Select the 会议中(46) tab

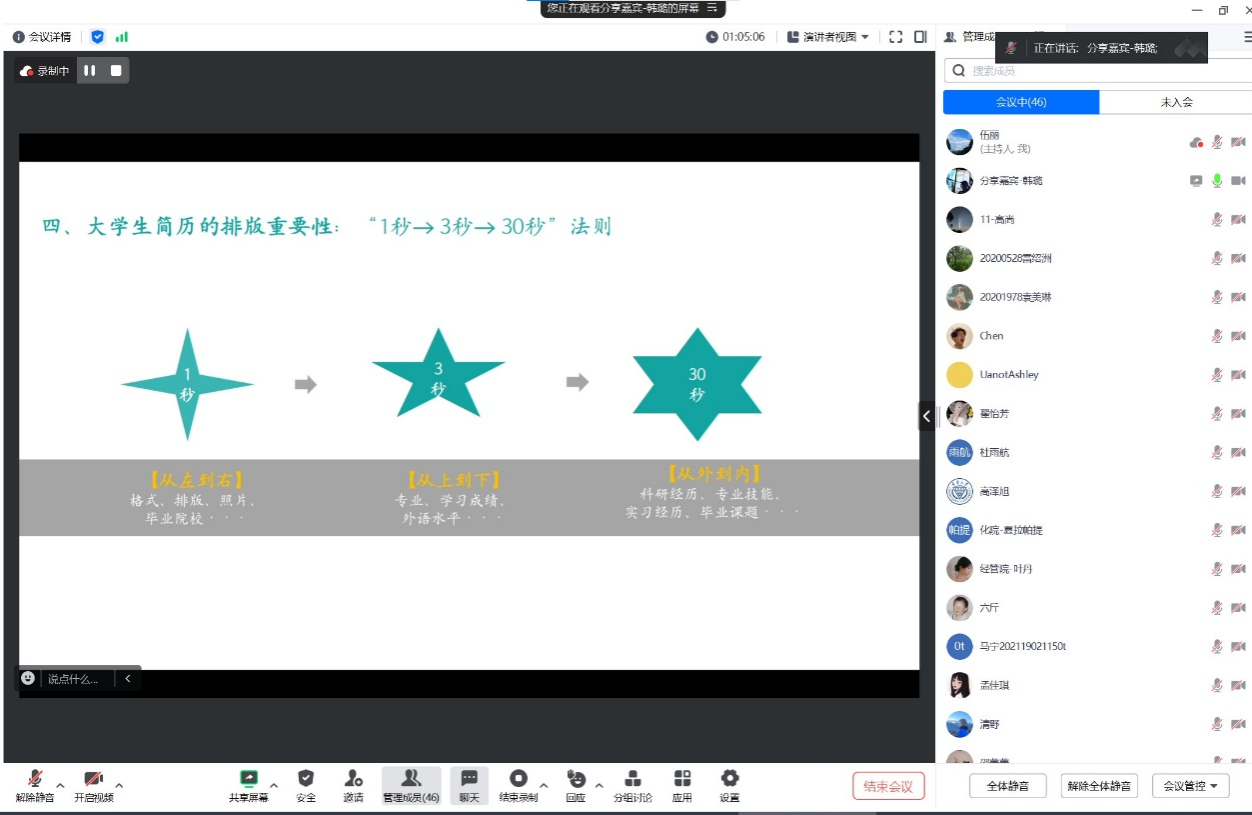pos(1021,102)
